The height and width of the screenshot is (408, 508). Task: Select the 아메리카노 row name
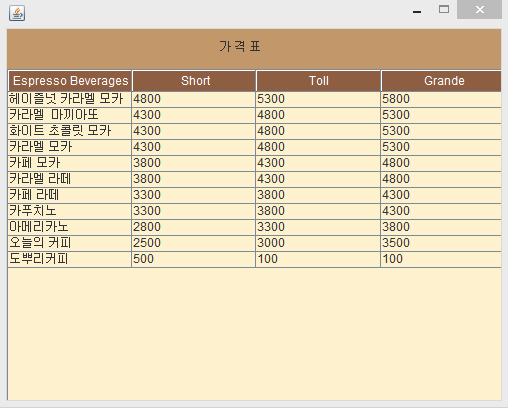[70, 227]
